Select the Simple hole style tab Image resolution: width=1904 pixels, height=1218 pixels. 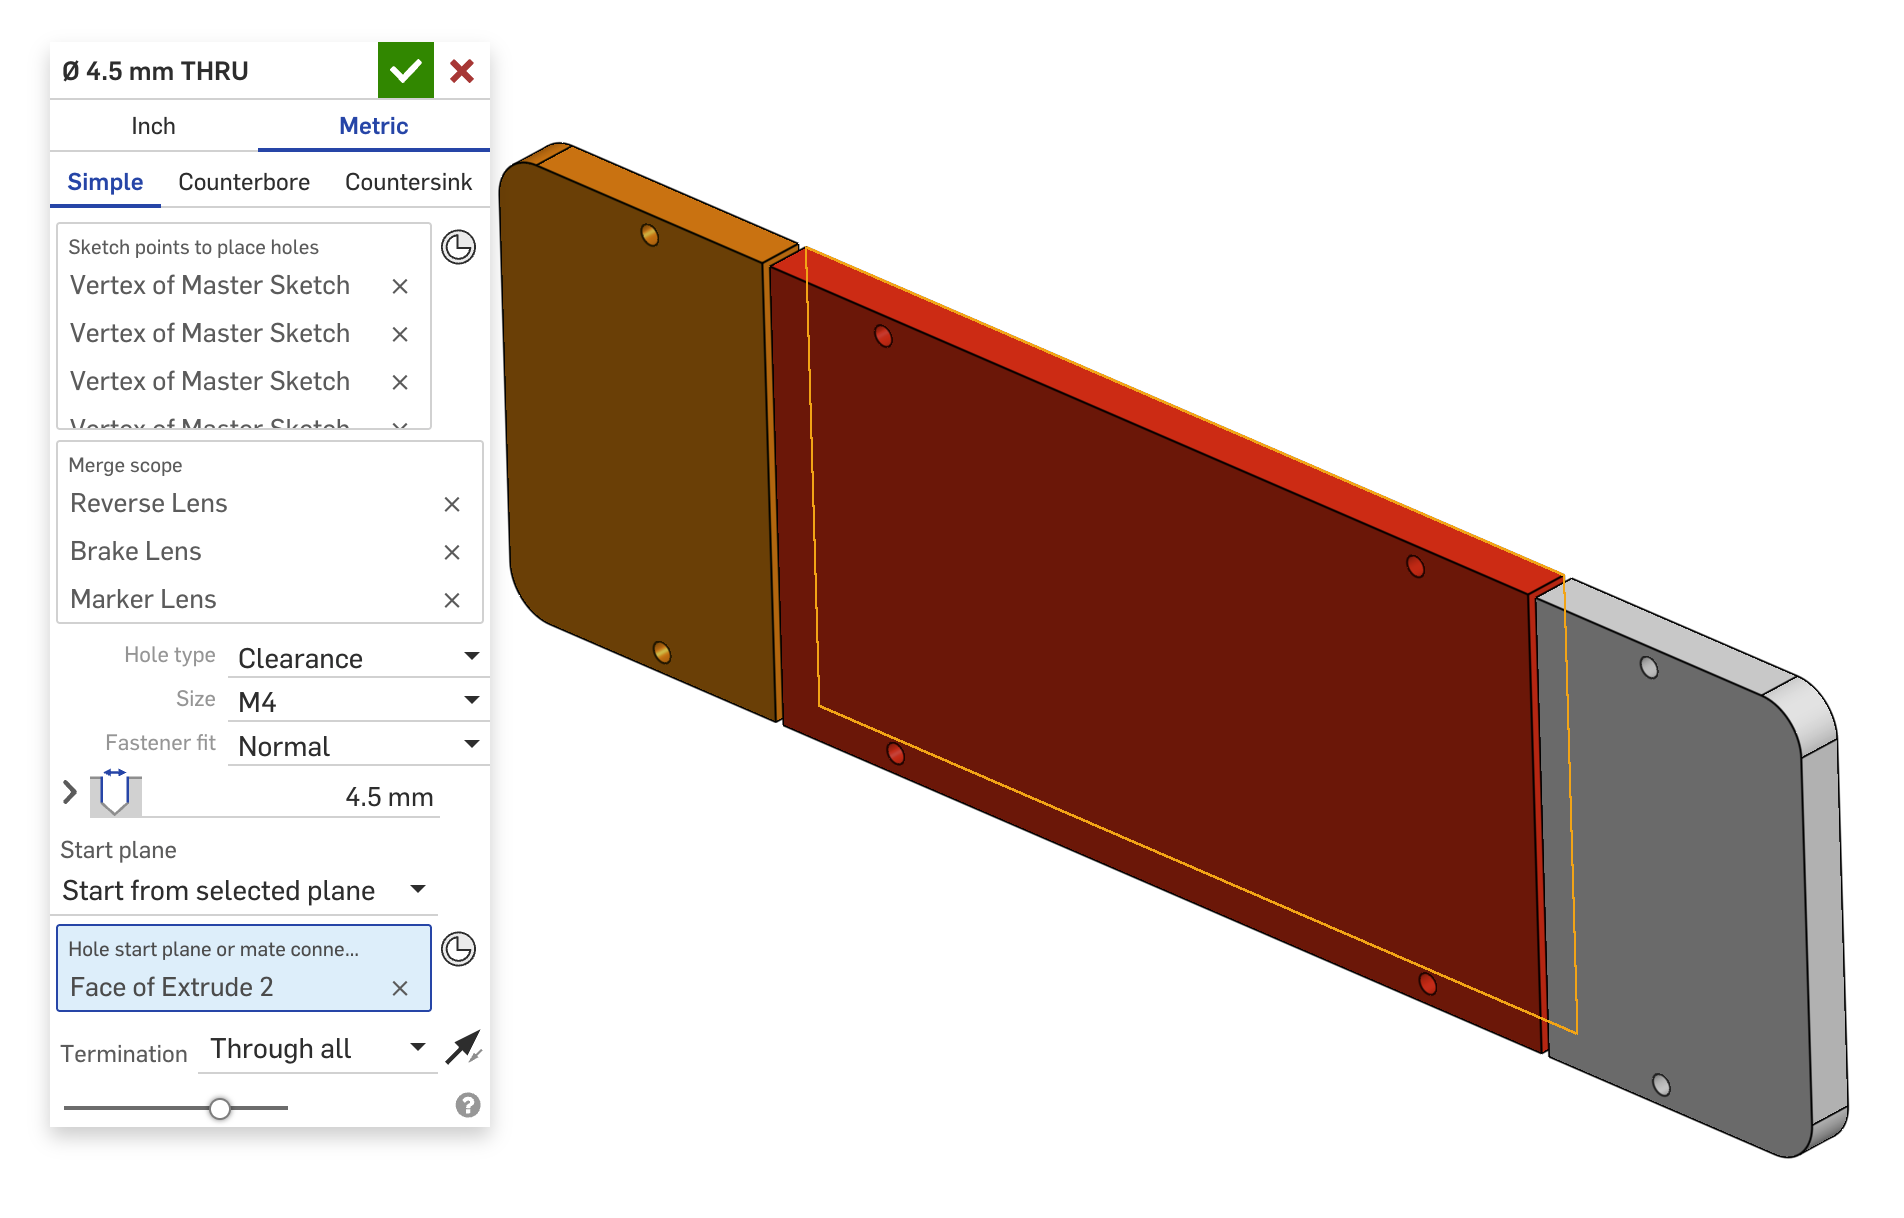point(105,182)
